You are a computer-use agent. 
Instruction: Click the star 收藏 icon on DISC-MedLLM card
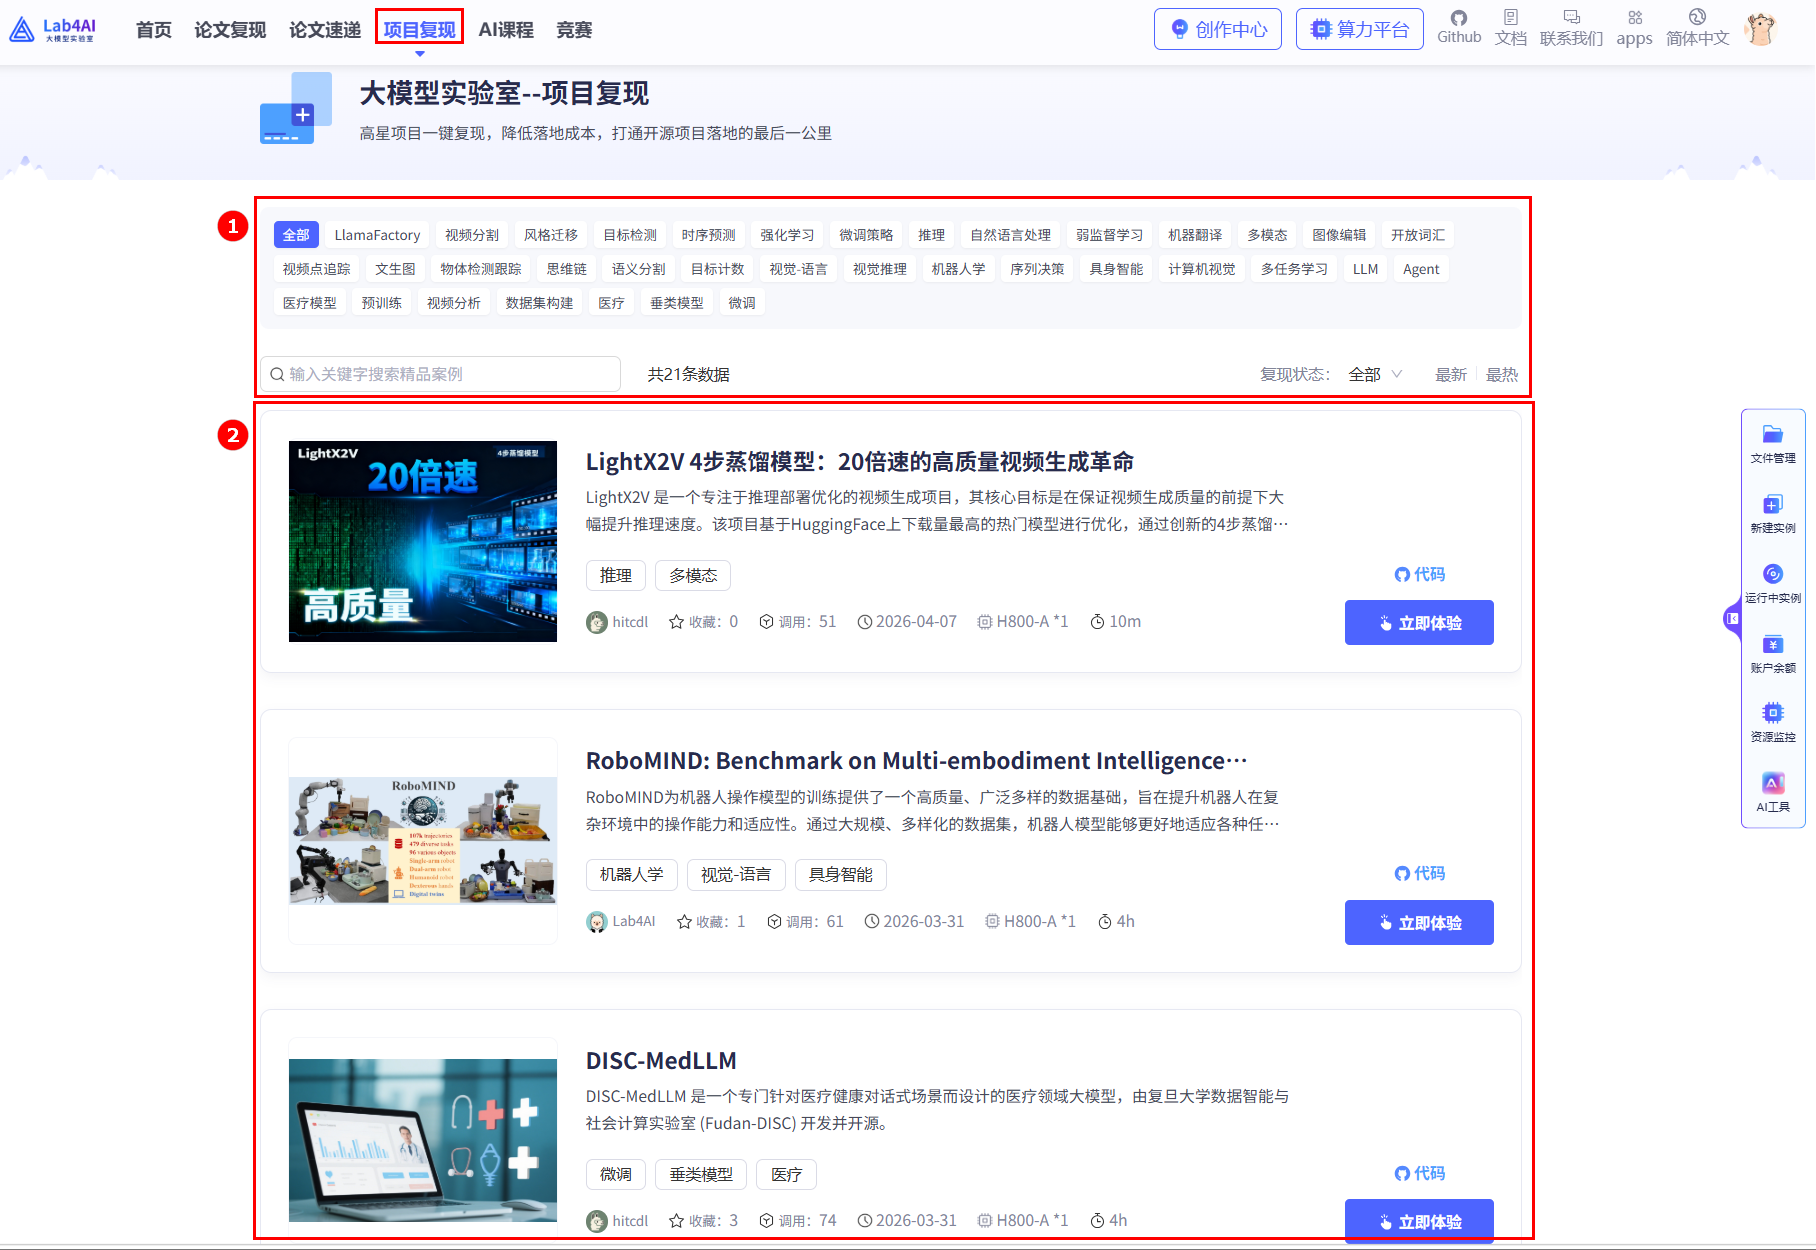[x=677, y=1221]
